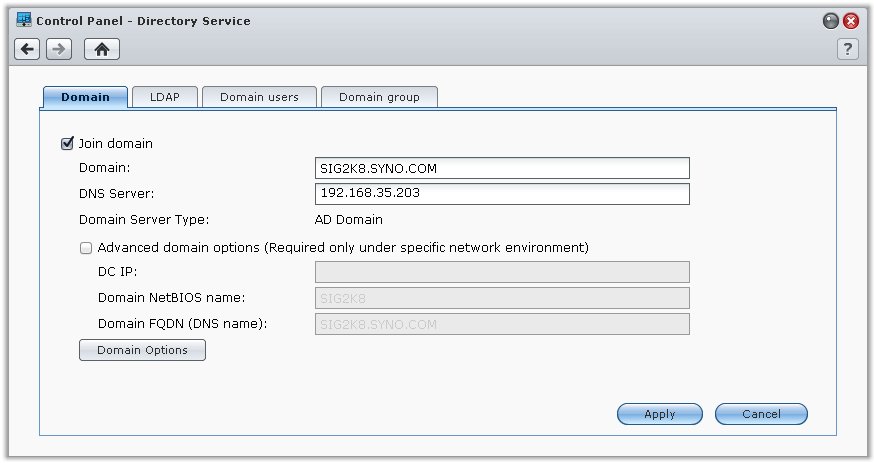Click the DNS Server label
The height and width of the screenshot is (463, 874).
[x=116, y=194]
